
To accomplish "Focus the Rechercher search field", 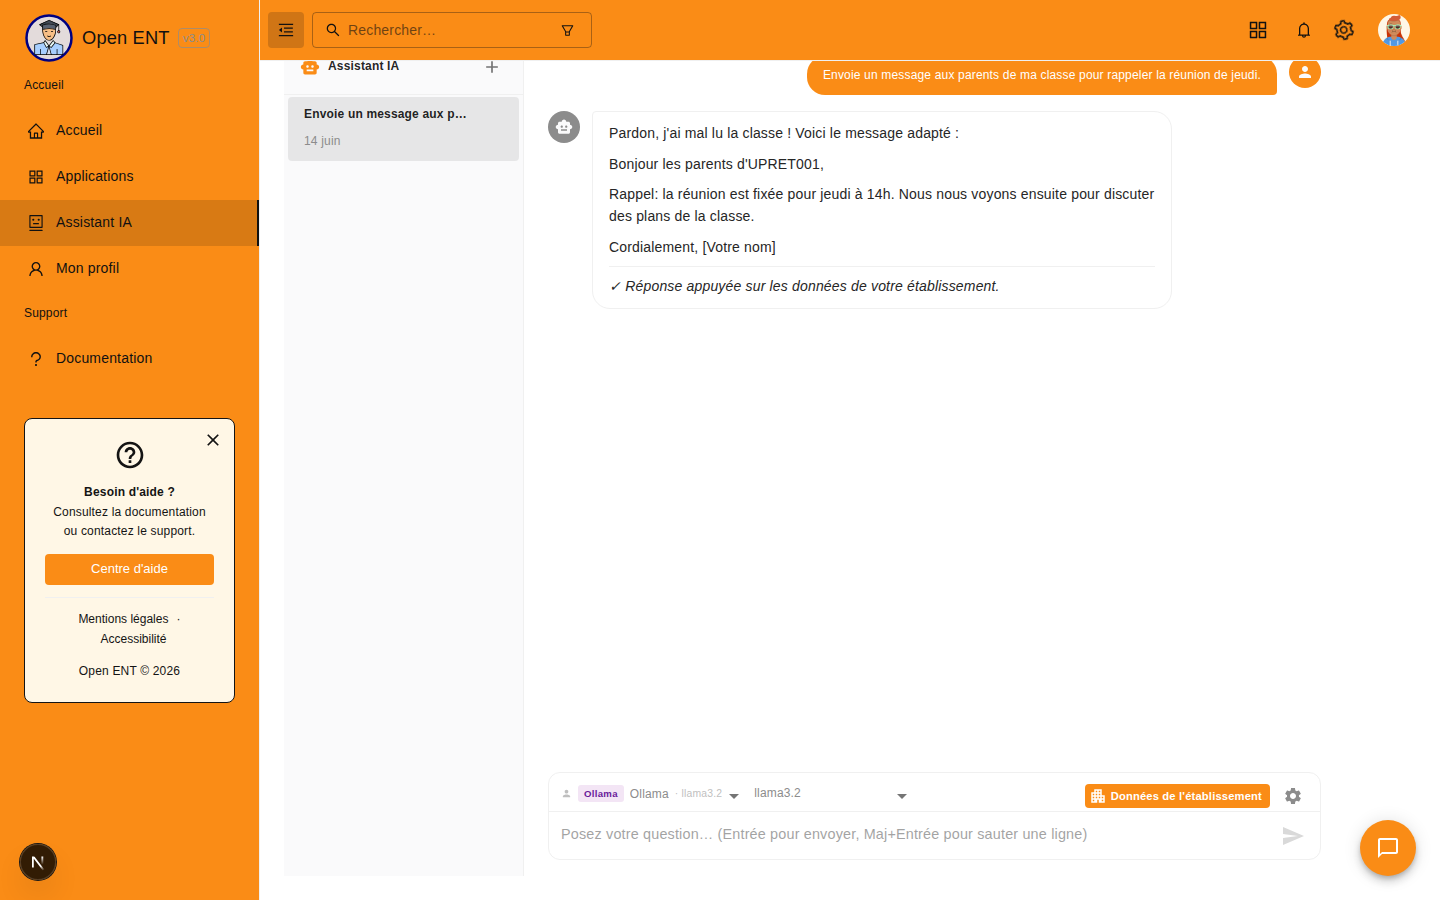I will [x=452, y=30].
